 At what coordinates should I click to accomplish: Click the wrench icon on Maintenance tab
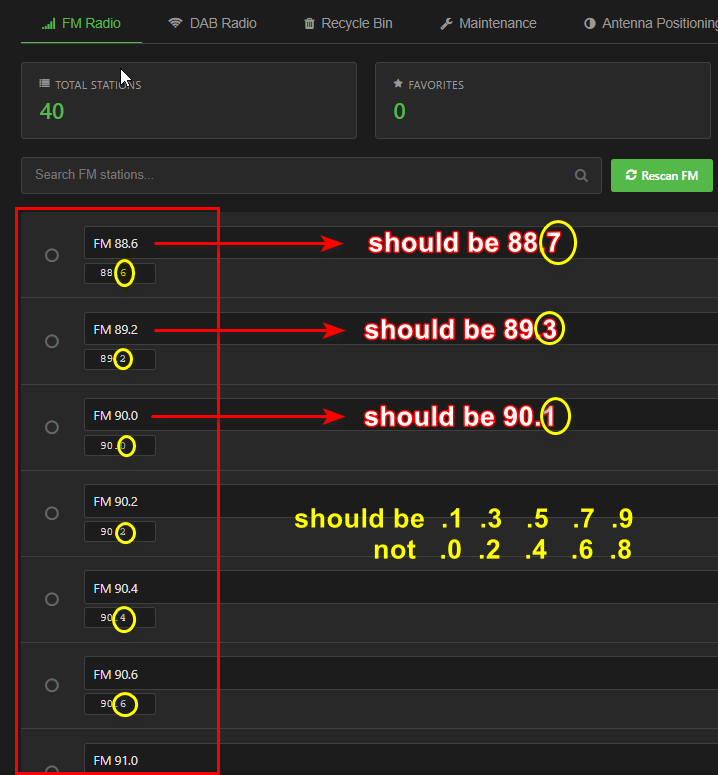(x=447, y=23)
